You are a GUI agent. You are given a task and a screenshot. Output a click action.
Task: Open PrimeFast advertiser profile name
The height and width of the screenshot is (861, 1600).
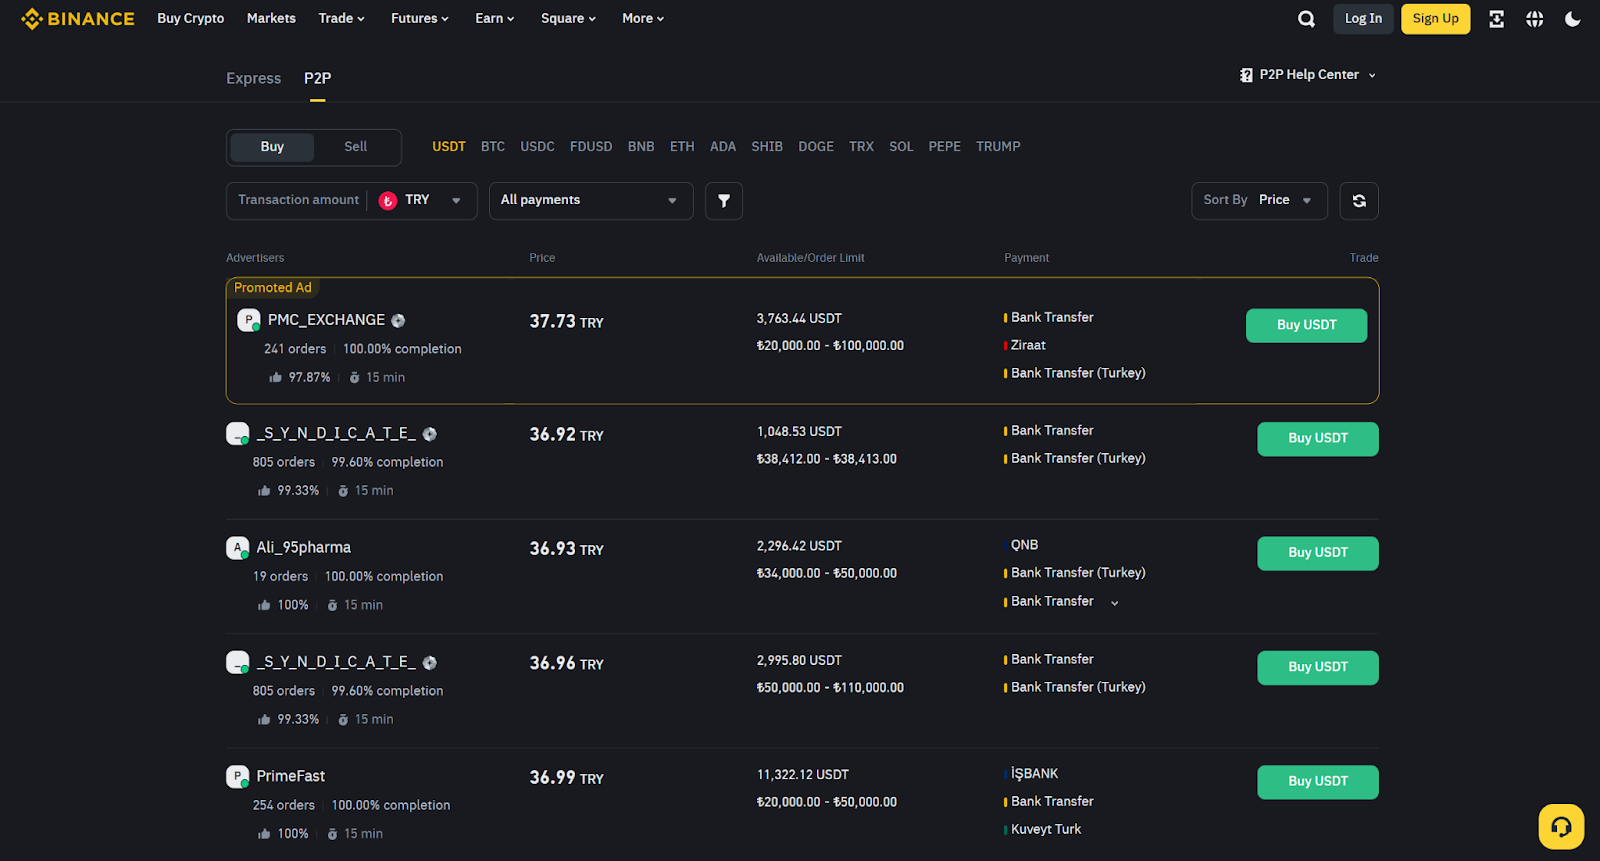(290, 777)
